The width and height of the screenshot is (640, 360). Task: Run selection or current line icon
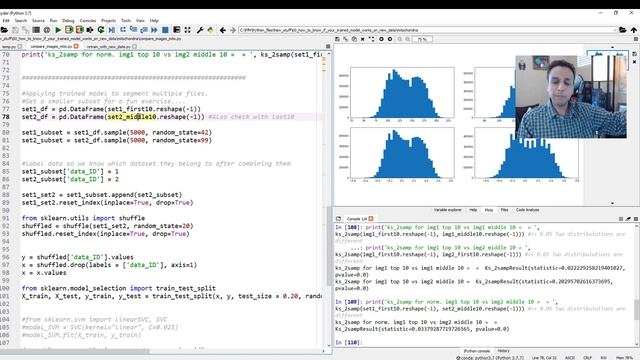coord(90,30)
